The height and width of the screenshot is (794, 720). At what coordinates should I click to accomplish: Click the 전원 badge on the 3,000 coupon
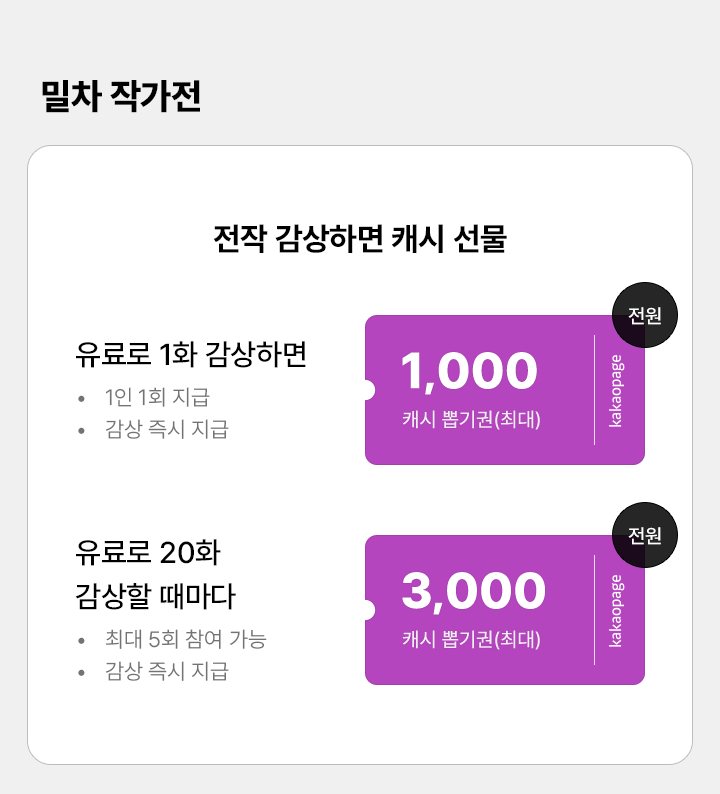click(645, 536)
